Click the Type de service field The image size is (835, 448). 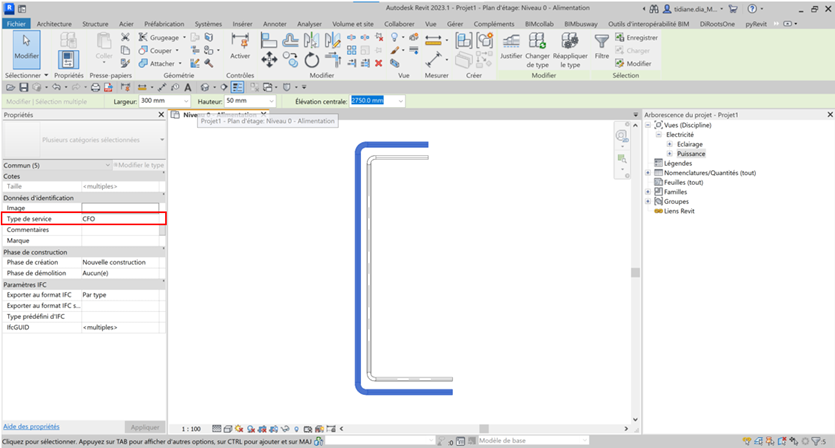[x=120, y=218]
